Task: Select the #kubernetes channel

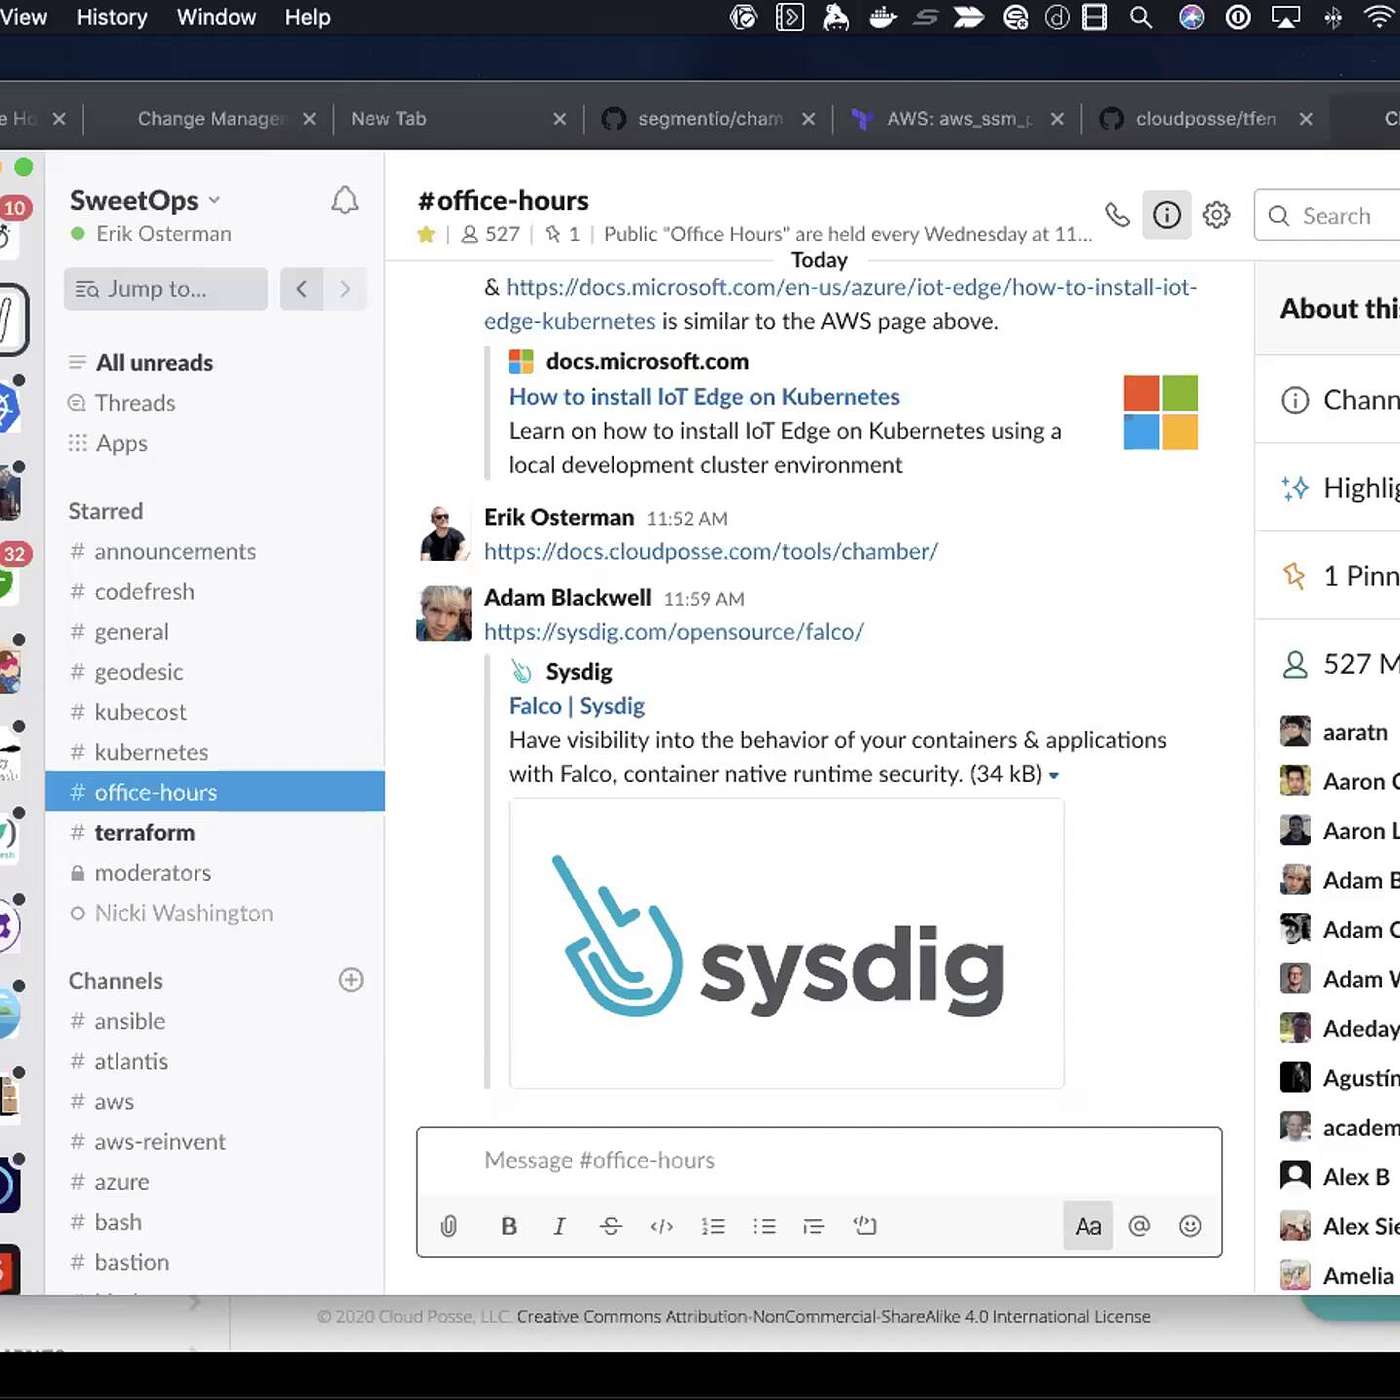Action: (215, 752)
